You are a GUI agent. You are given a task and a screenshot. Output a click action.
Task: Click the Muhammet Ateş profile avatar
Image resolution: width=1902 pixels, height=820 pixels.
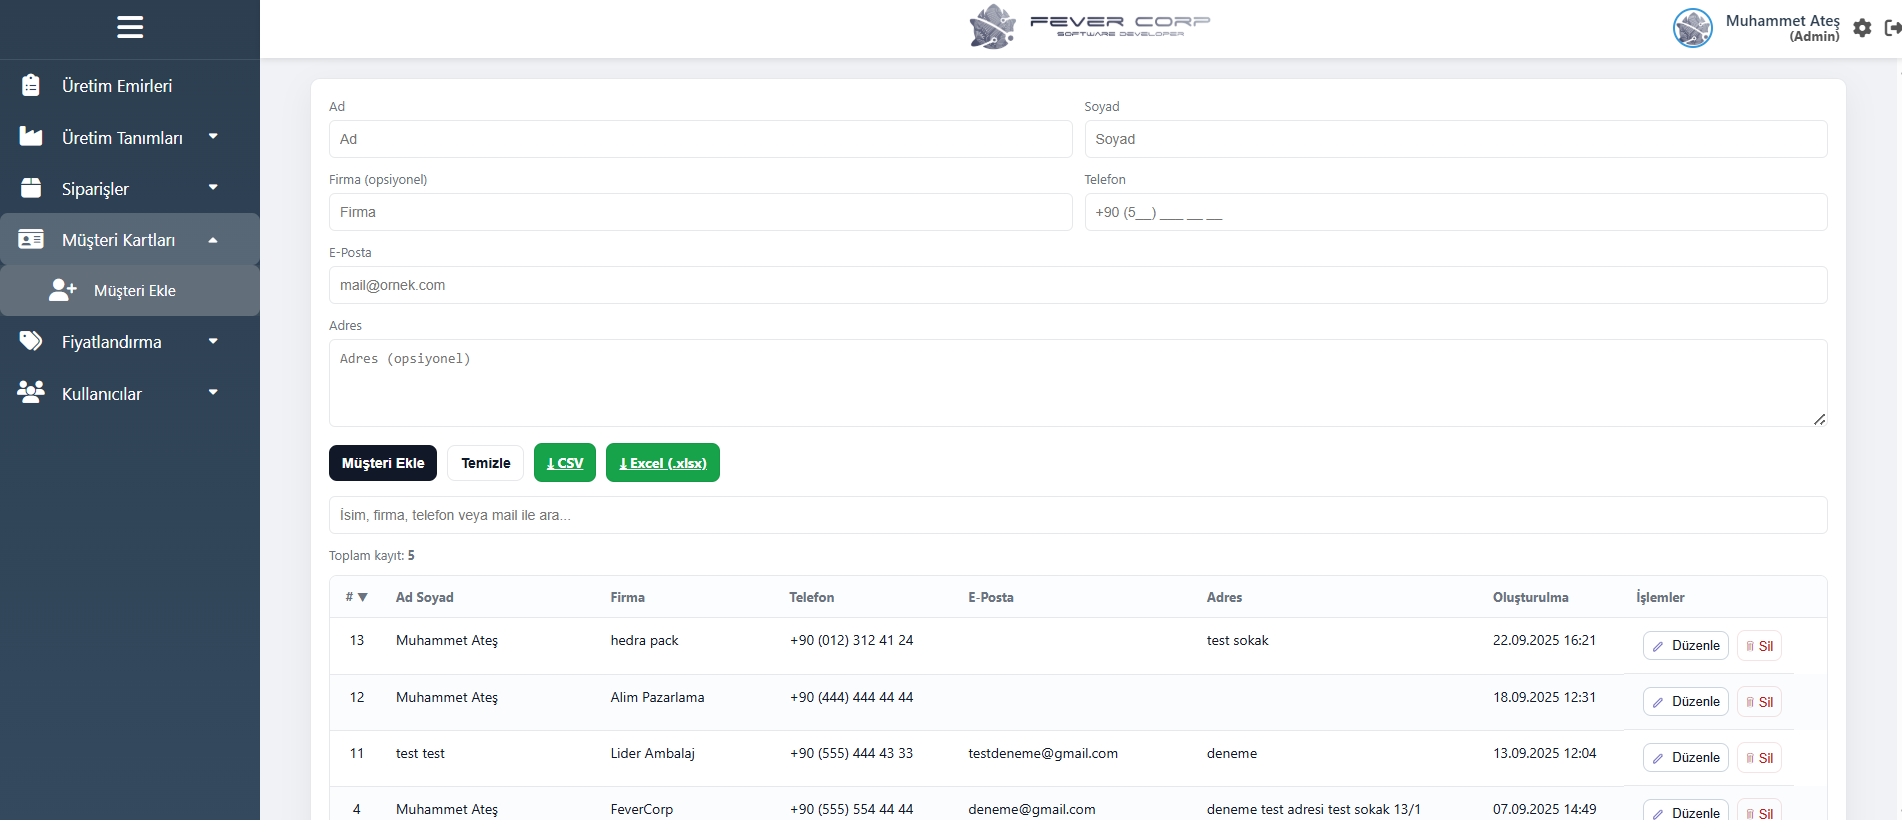(1692, 28)
